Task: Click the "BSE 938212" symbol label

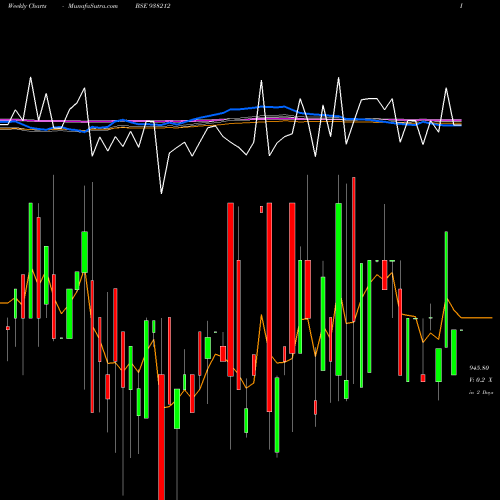Action: [x=153, y=6]
